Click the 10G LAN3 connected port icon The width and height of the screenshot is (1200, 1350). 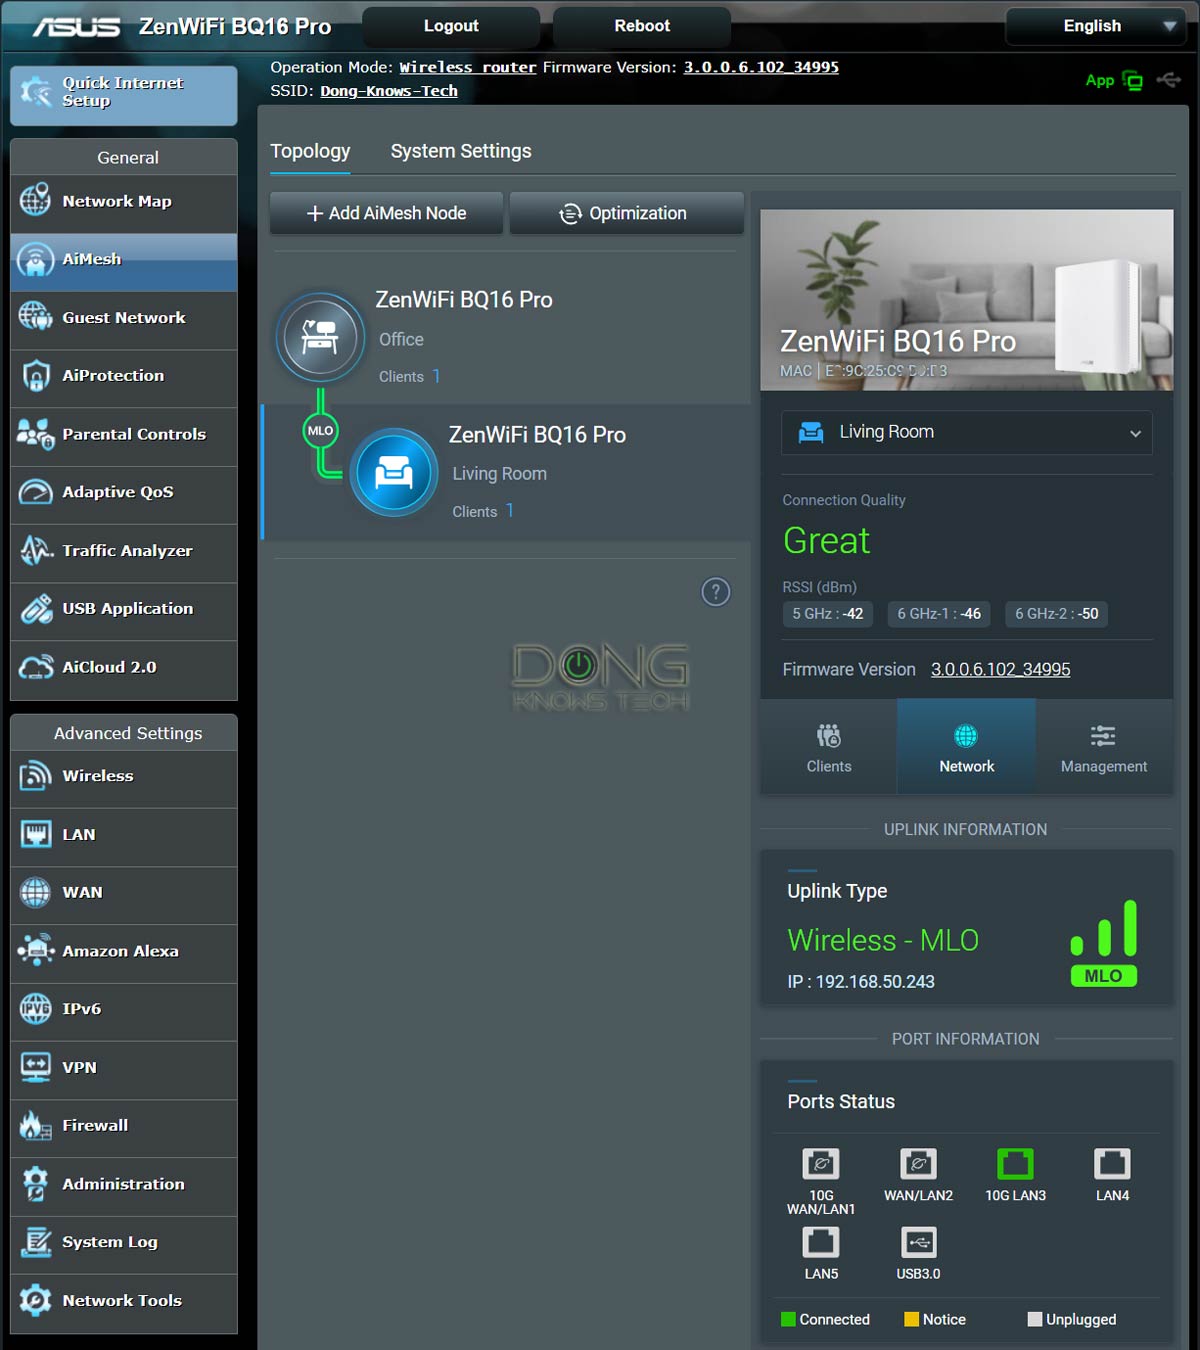click(1015, 1164)
